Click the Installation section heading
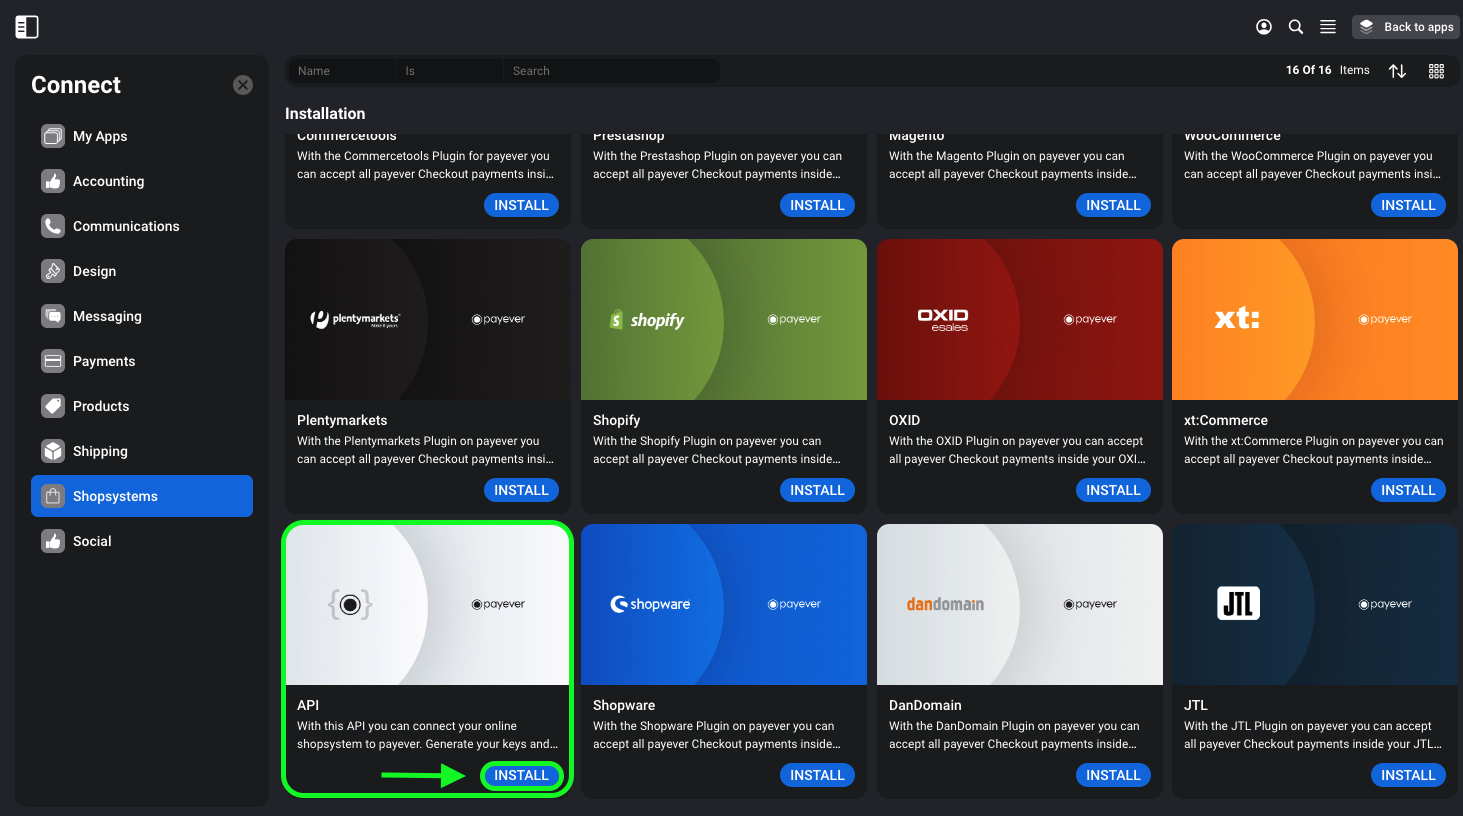The image size is (1463, 816). [x=325, y=114]
